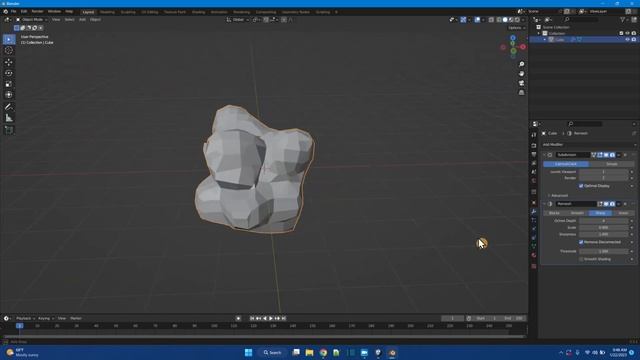Select Simple subdivision type
The image size is (640, 360).
click(611, 164)
